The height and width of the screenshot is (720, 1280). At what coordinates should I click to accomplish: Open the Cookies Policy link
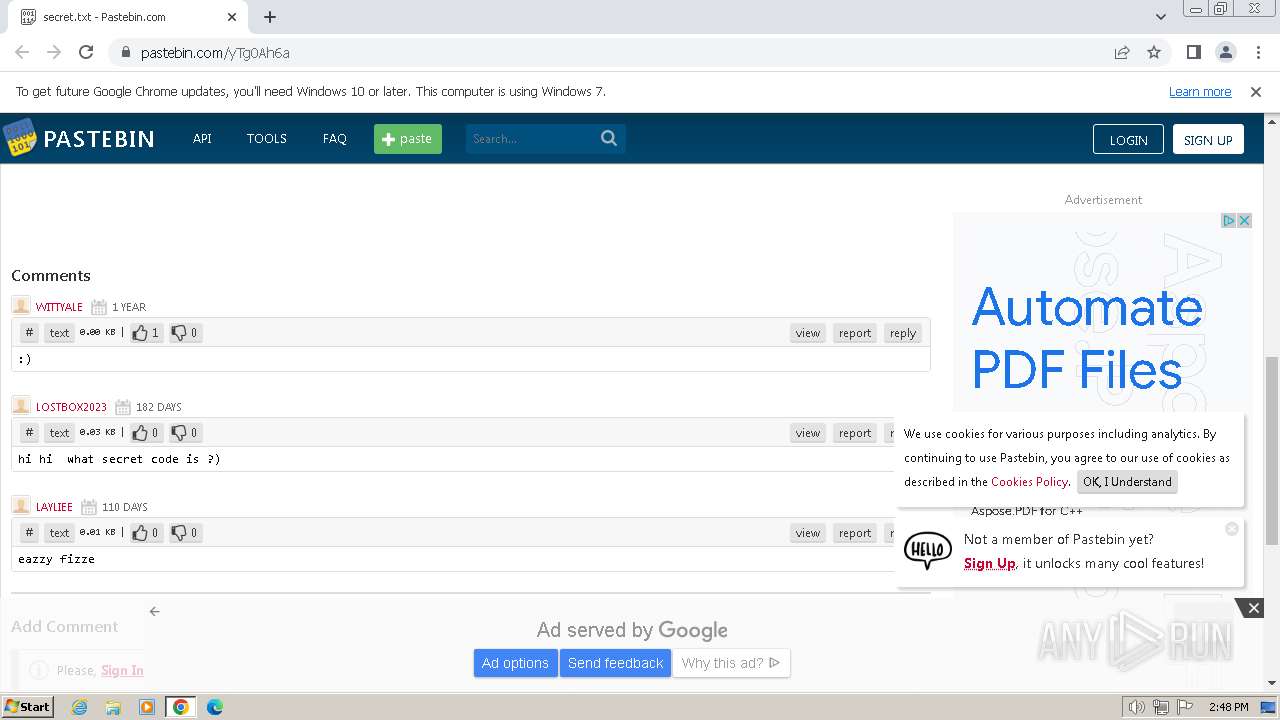pos(1029,482)
